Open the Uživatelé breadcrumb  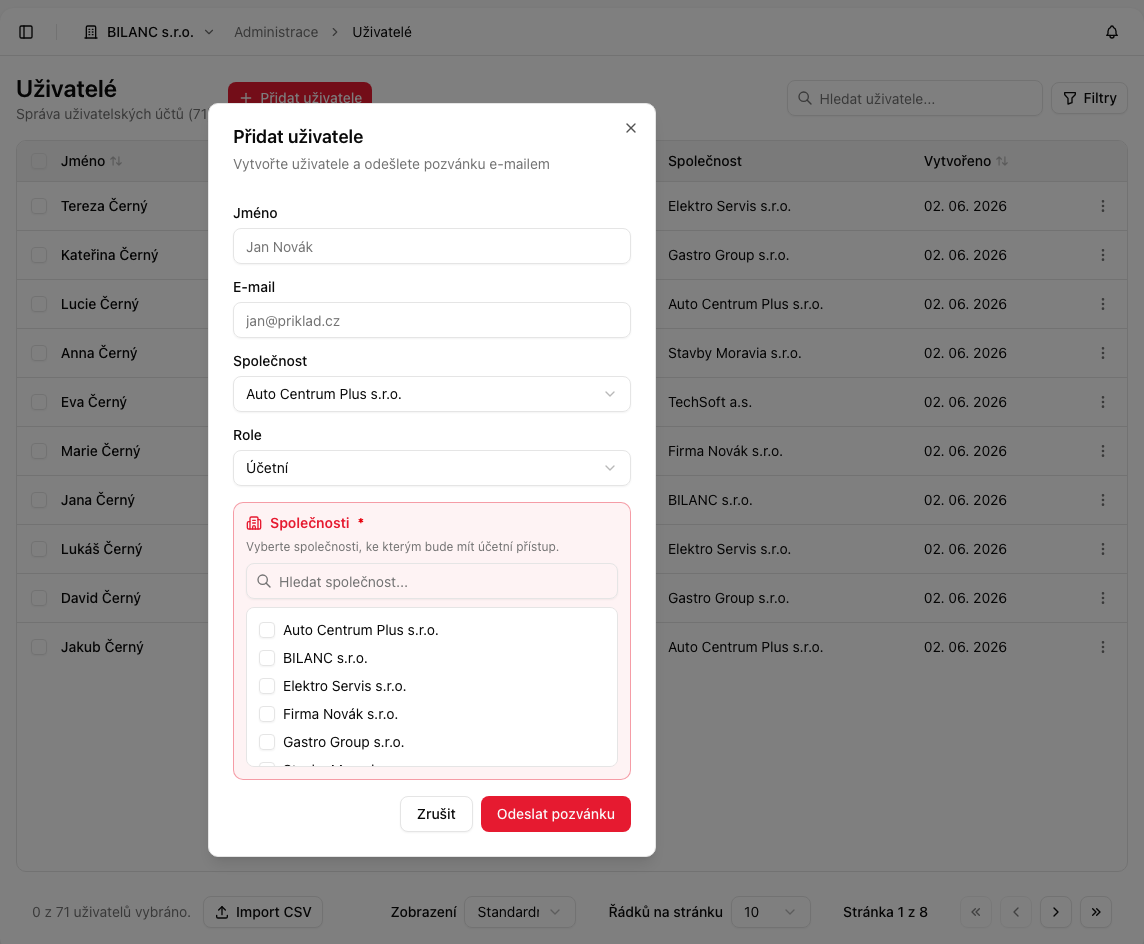[382, 32]
